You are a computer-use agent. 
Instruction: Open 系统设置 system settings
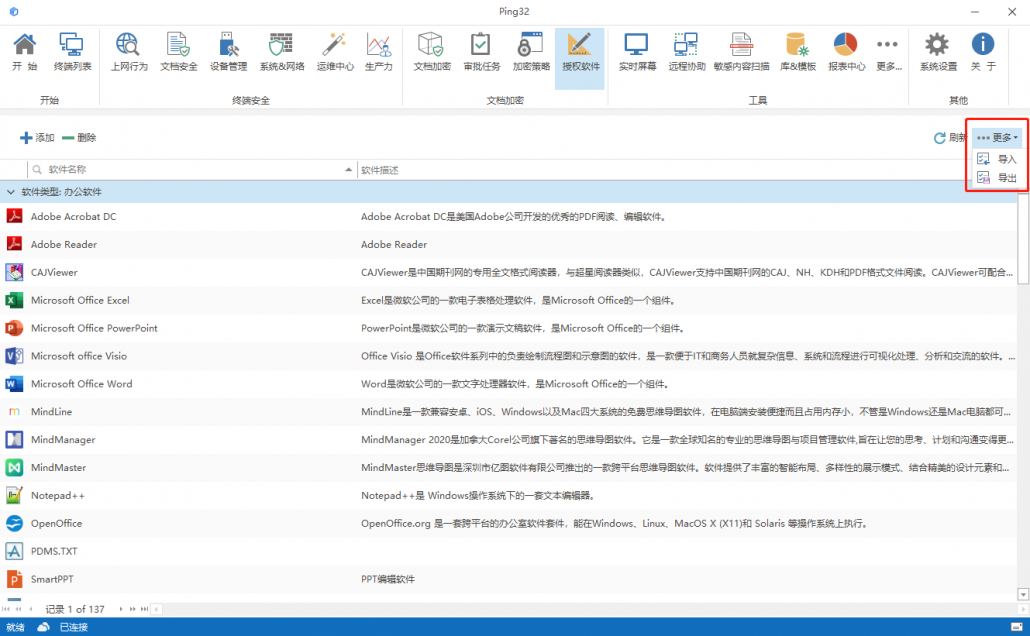pos(938,51)
